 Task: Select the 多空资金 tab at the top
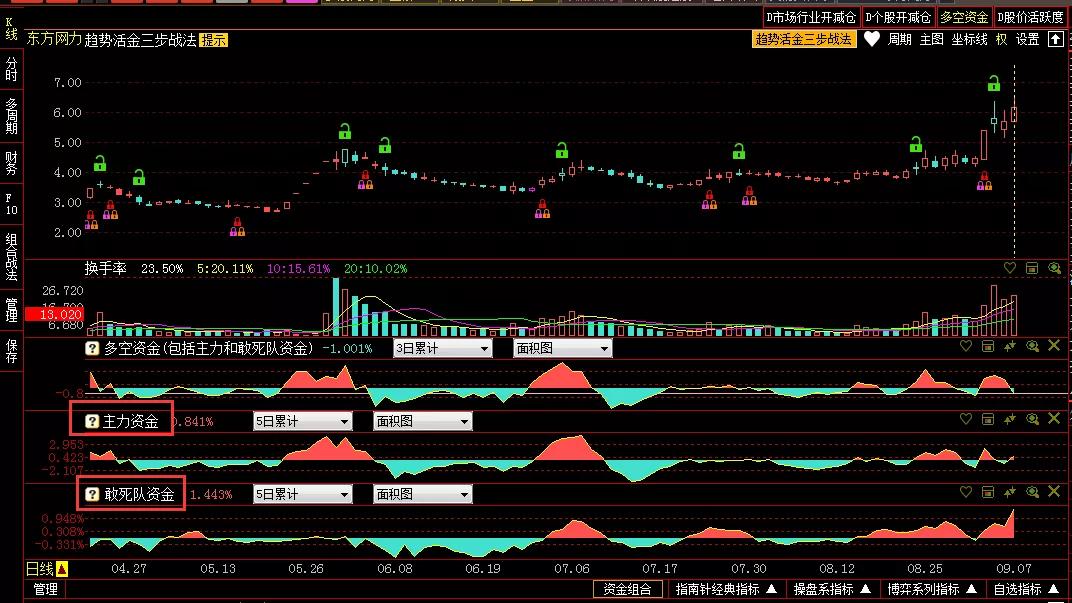(964, 17)
